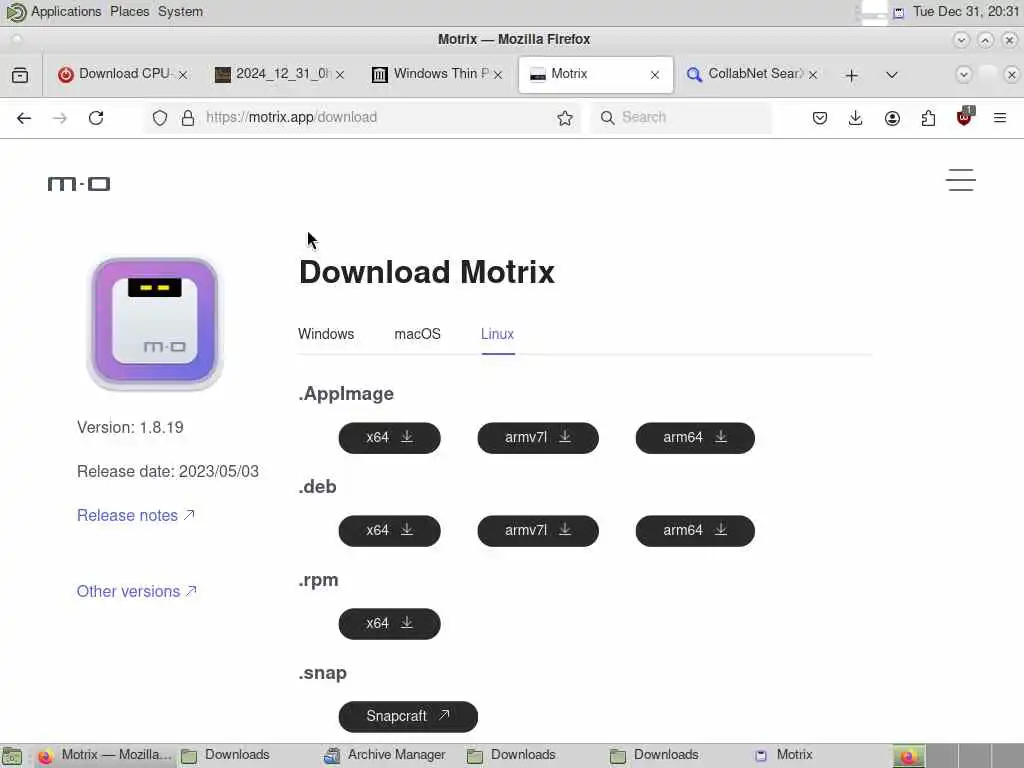Screen dimensions: 1024x768
Task: Close the Motrix tab
Action: [655, 75]
